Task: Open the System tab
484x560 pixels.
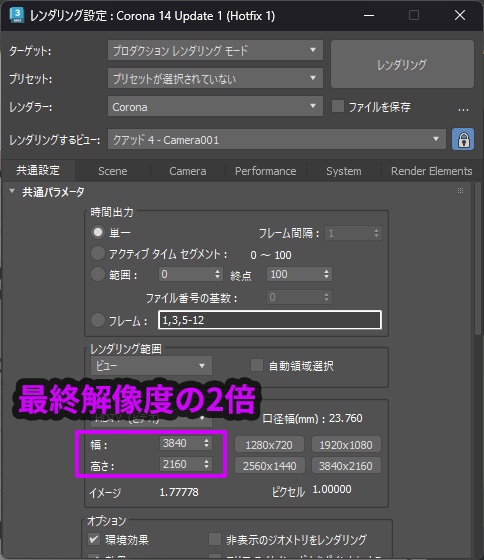Action: [344, 171]
